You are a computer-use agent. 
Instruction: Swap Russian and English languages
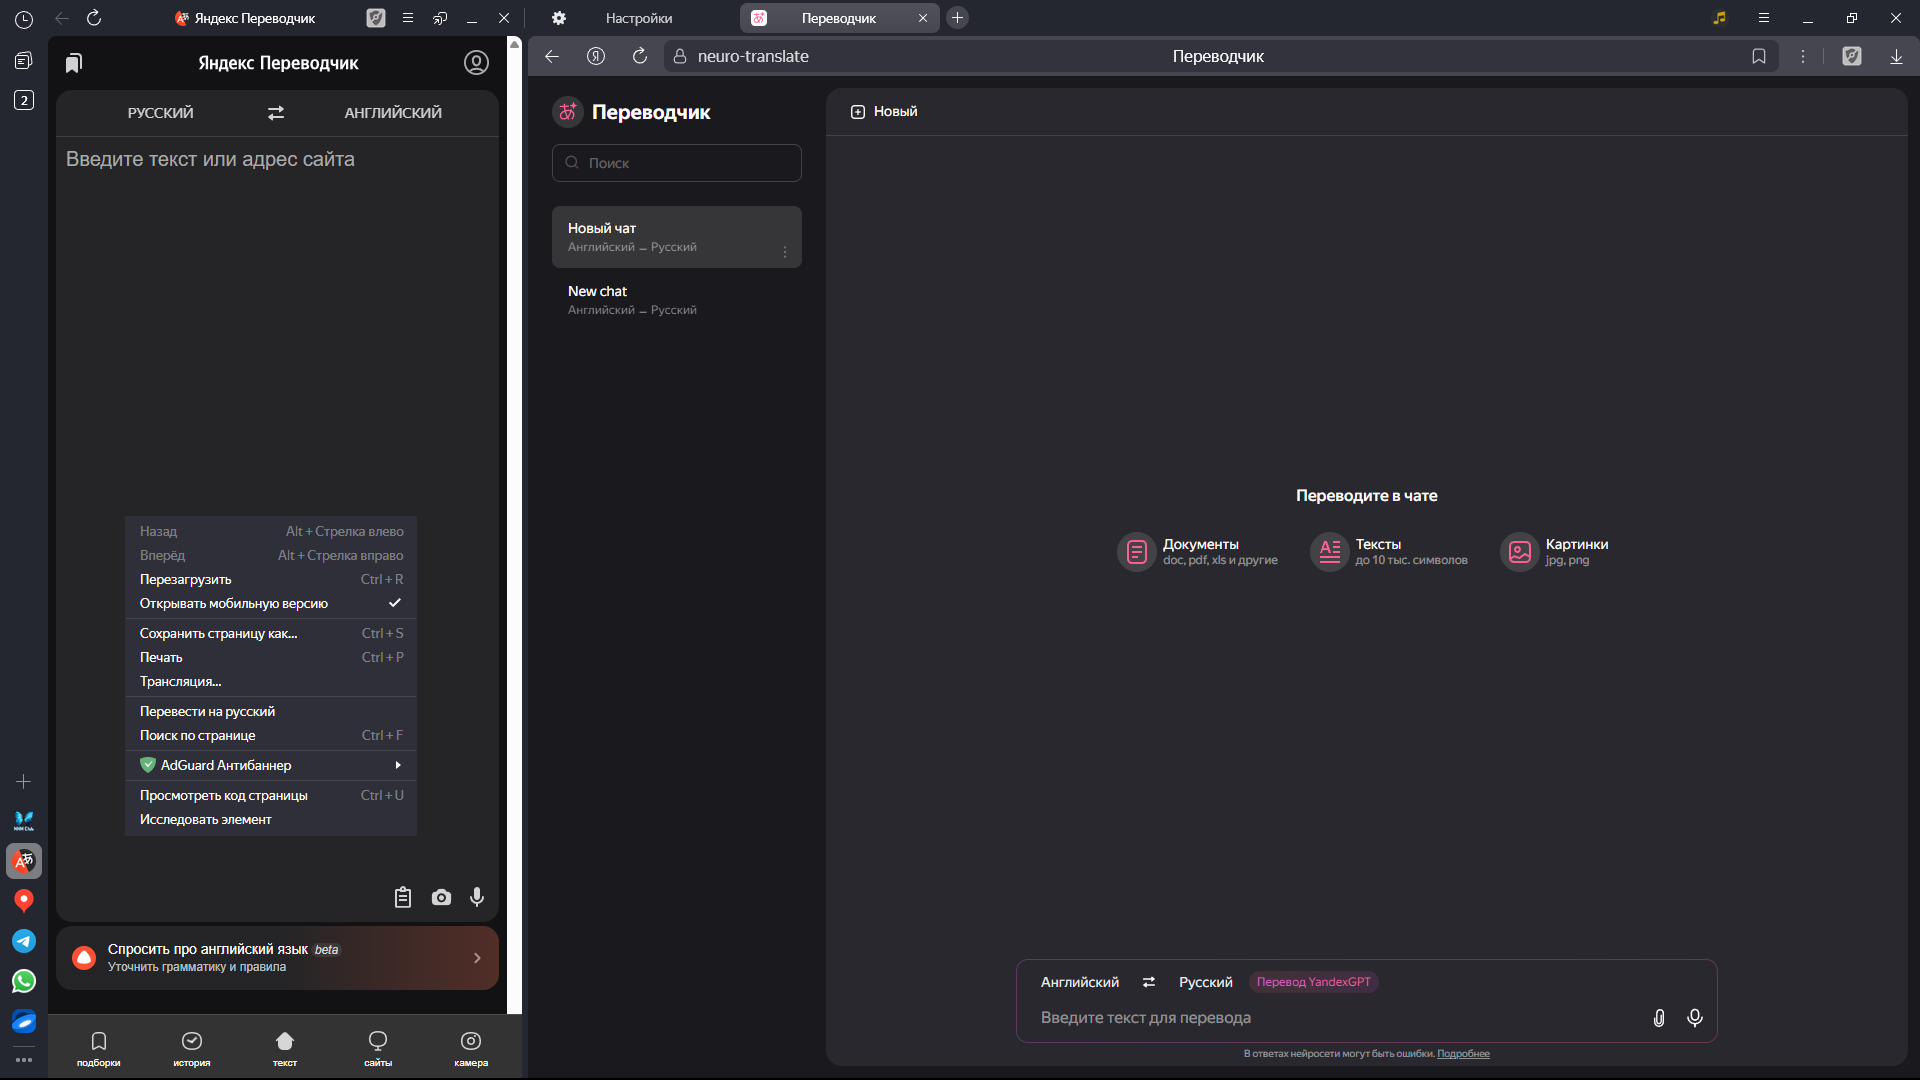coord(276,113)
